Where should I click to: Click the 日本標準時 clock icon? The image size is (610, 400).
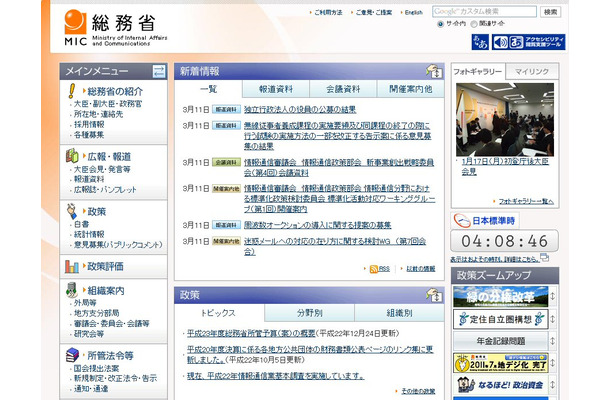tap(462, 221)
